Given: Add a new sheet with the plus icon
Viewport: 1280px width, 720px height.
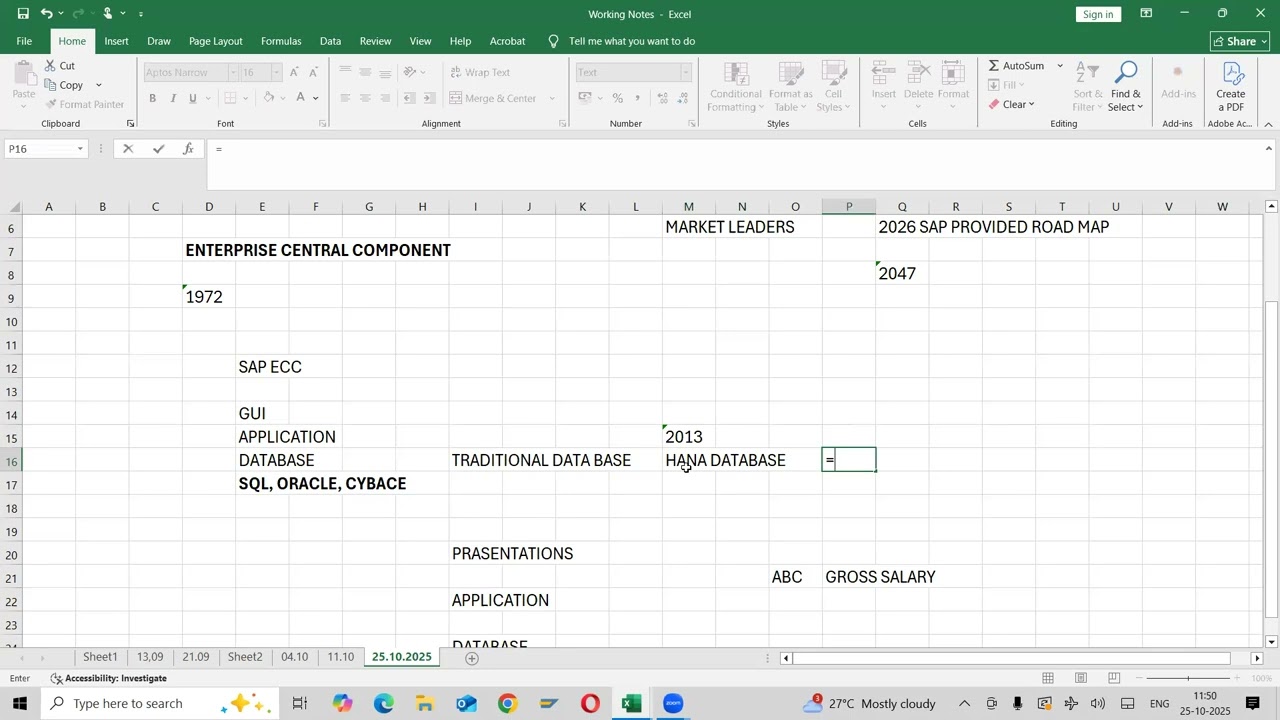Looking at the screenshot, I should [x=472, y=658].
